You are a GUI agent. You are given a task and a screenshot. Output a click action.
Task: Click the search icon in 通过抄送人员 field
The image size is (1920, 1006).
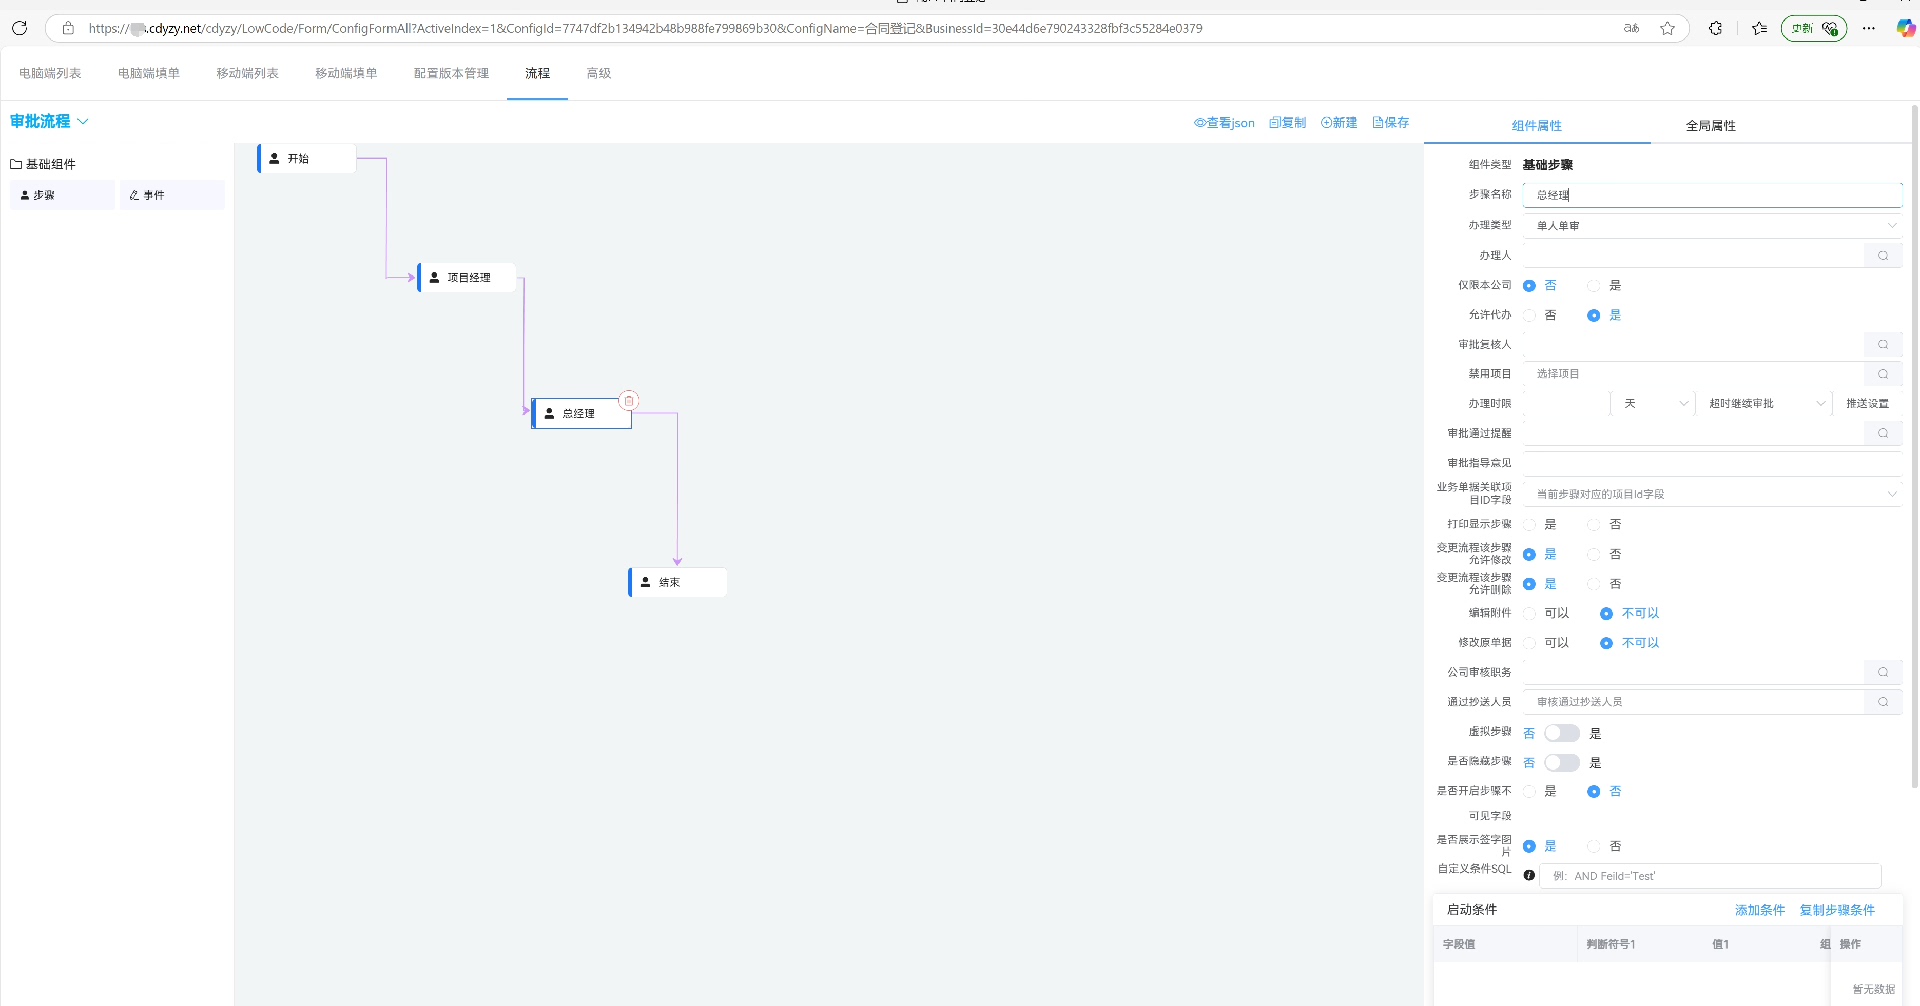point(1882,702)
